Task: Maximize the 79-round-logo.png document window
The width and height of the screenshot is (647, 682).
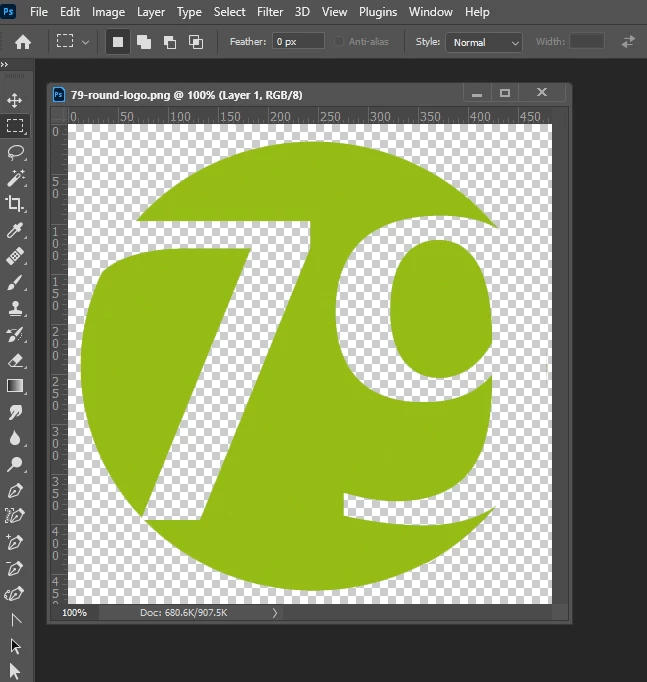Action: [505, 93]
